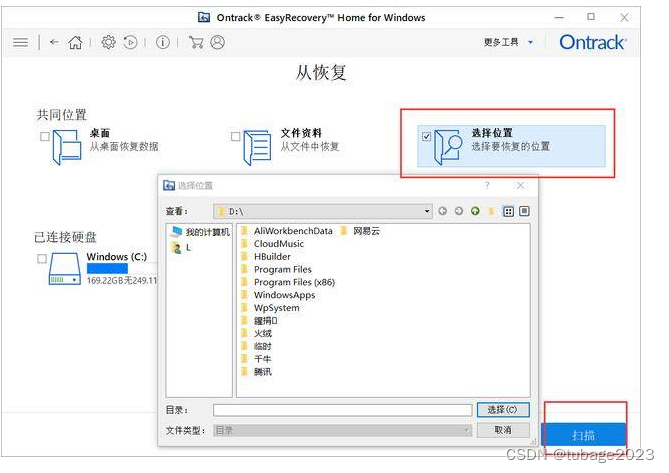
Task: Select the 网易云 folder
Action: pyautogui.click(x=361, y=231)
